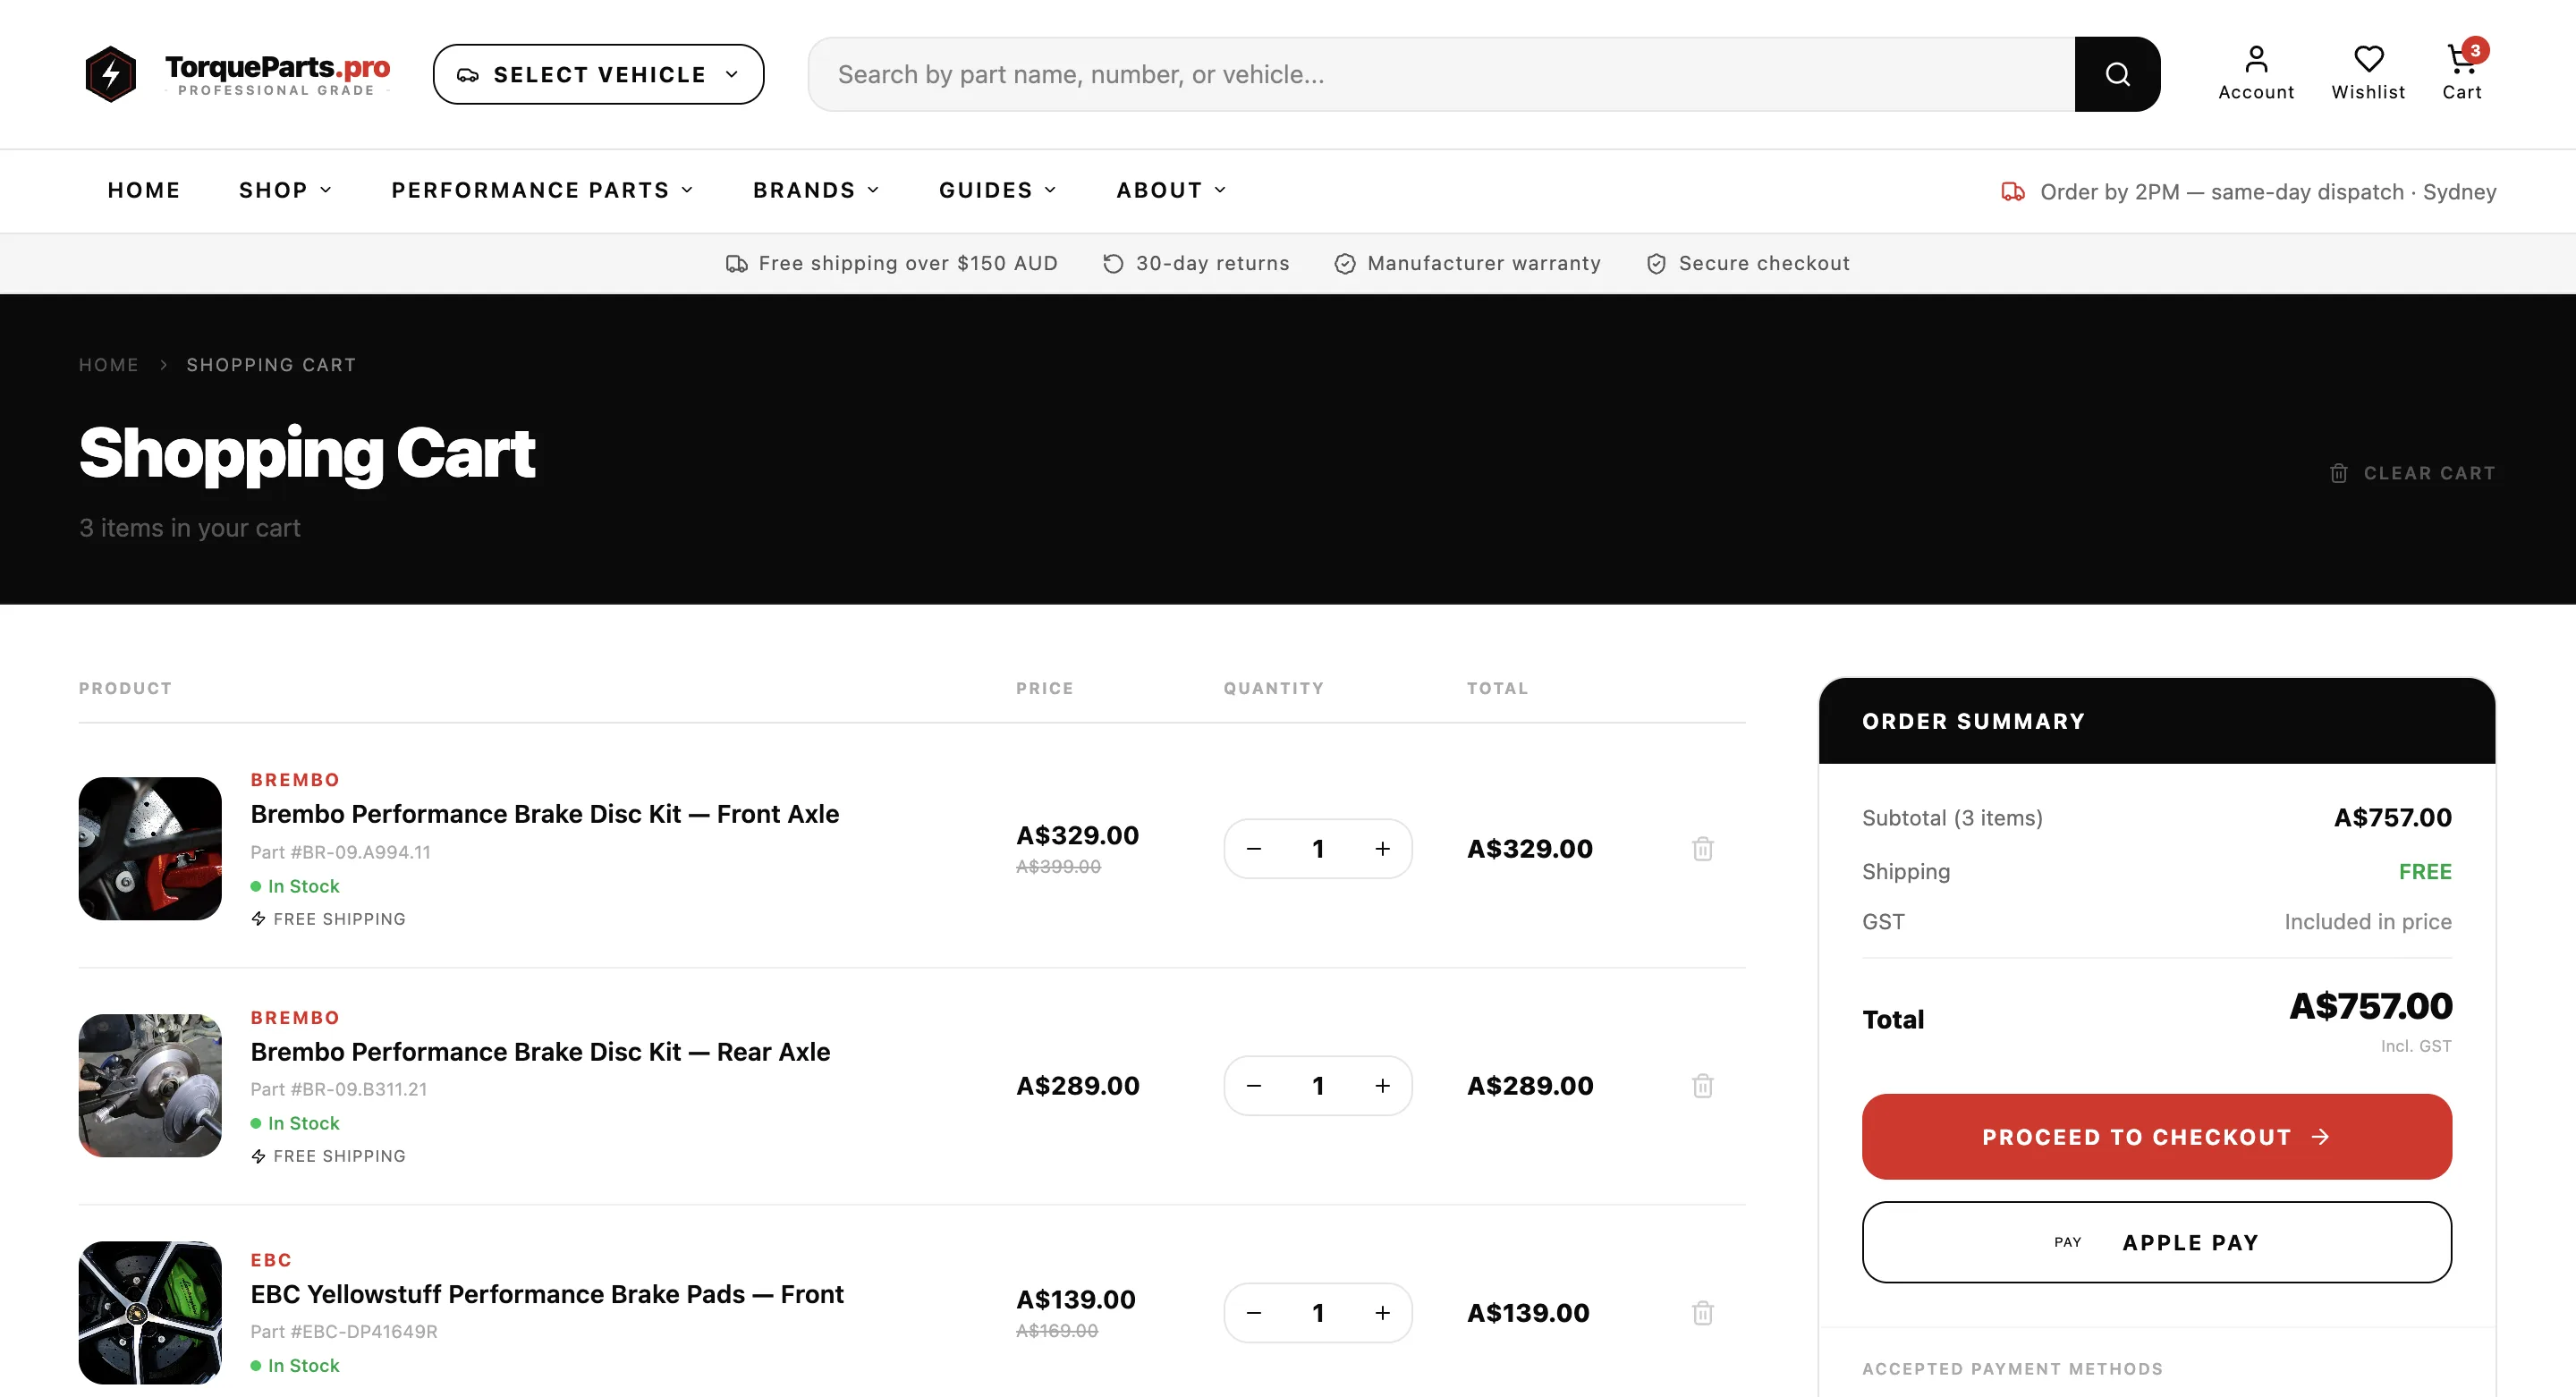Remove the Brembo Rear Axle kit via trash icon
Image resolution: width=2576 pixels, height=1397 pixels.
click(1704, 1085)
